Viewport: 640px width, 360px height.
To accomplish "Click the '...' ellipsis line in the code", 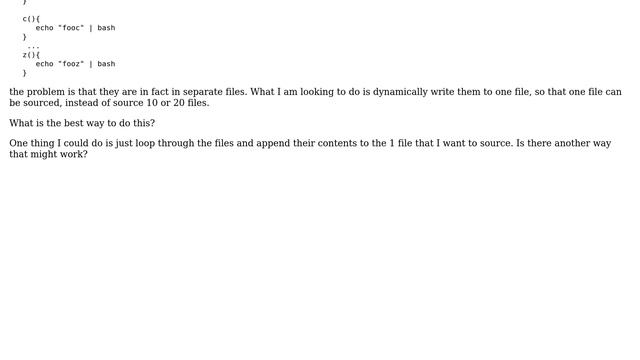I will [x=33, y=47].
